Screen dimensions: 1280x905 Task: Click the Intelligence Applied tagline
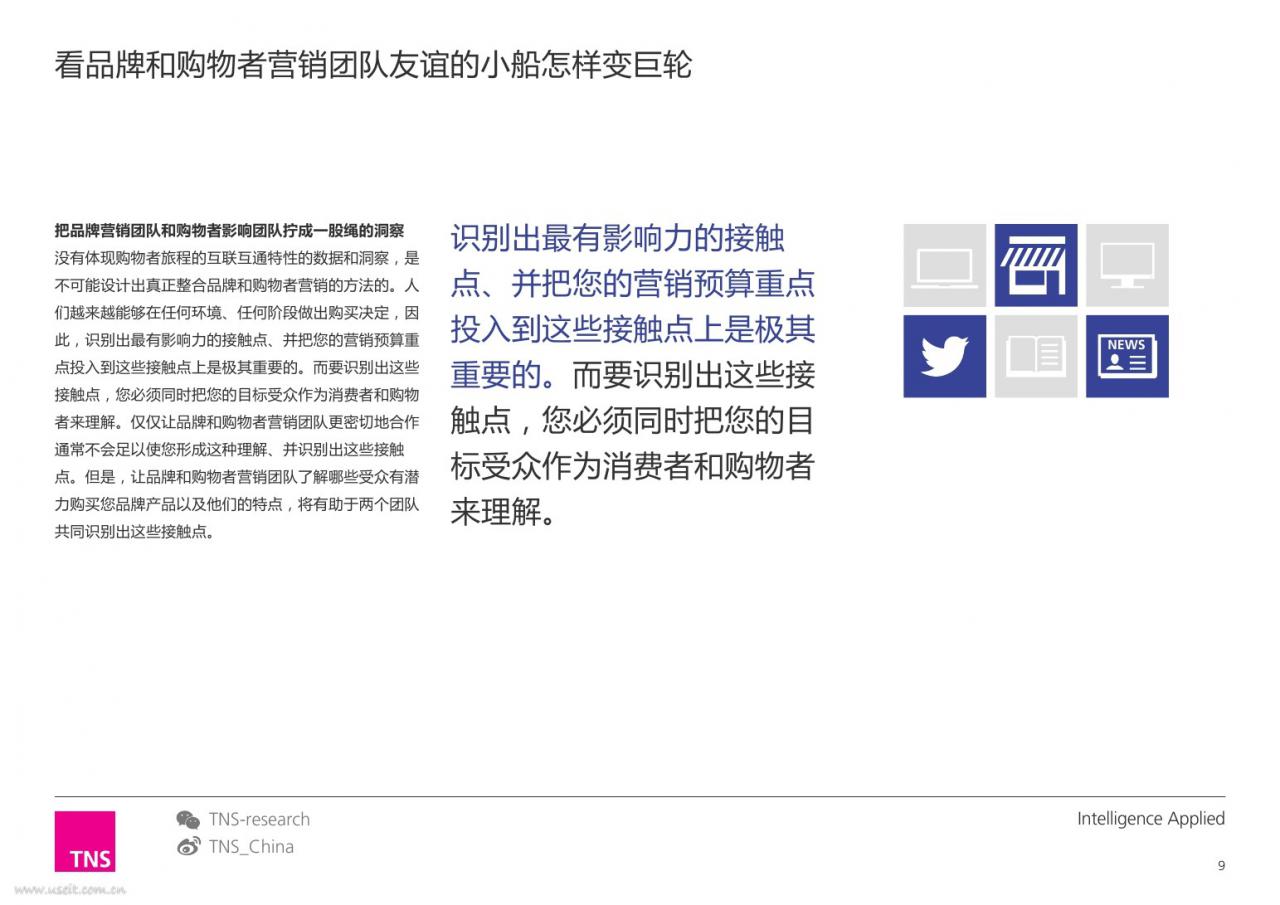point(1150,818)
